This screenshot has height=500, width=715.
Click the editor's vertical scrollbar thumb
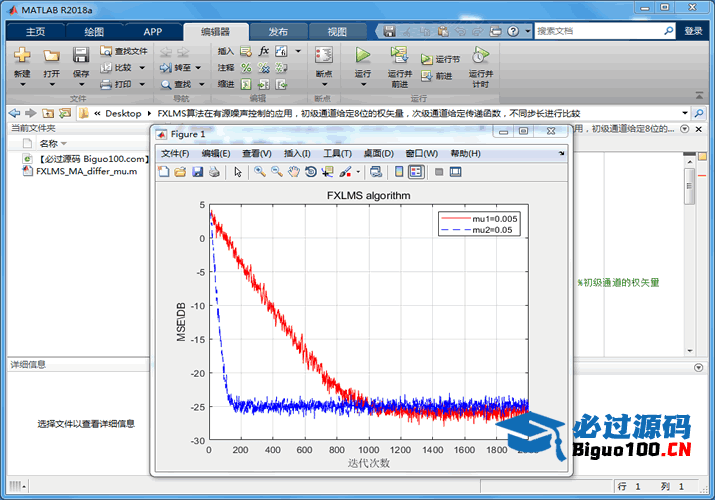click(x=689, y=186)
